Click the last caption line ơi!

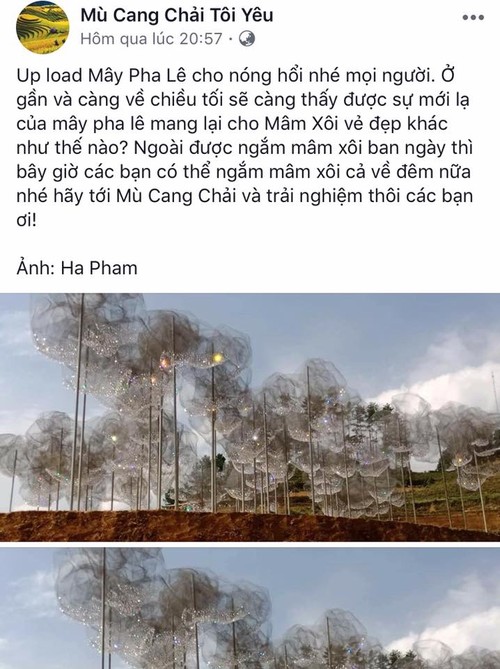click(x=26, y=222)
